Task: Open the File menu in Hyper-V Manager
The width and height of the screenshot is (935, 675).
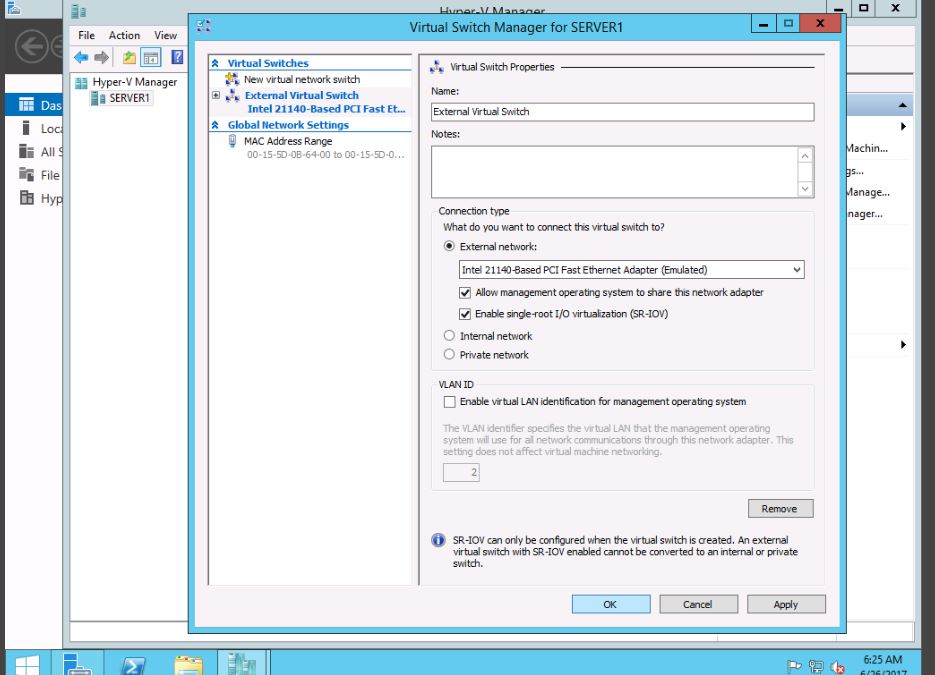Action: [86, 35]
